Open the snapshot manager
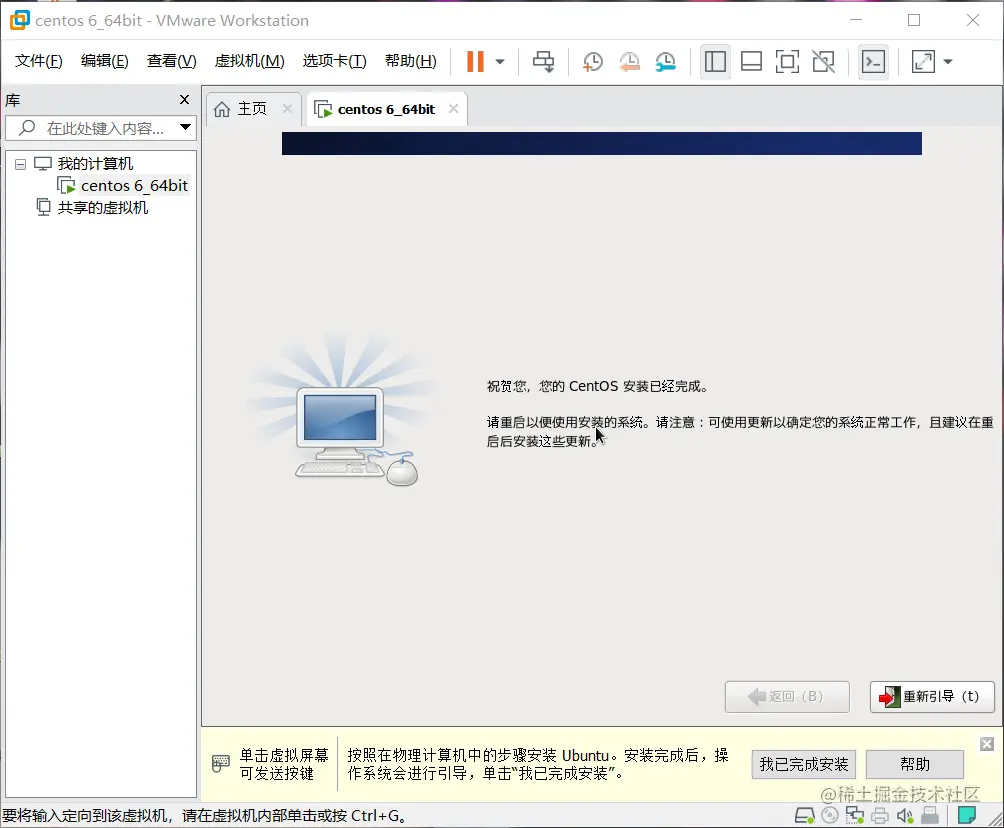The width and height of the screenshot is (1004, 828). point(666,61)
